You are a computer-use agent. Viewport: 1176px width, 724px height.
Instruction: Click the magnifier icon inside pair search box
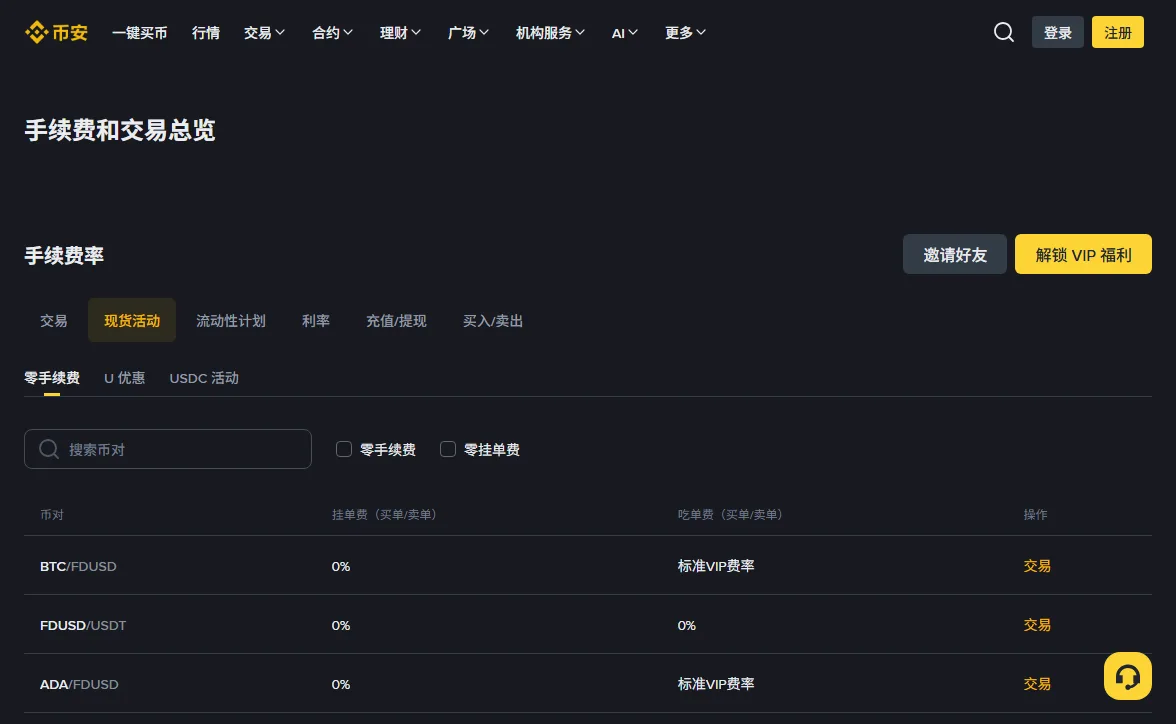point(49,449)
